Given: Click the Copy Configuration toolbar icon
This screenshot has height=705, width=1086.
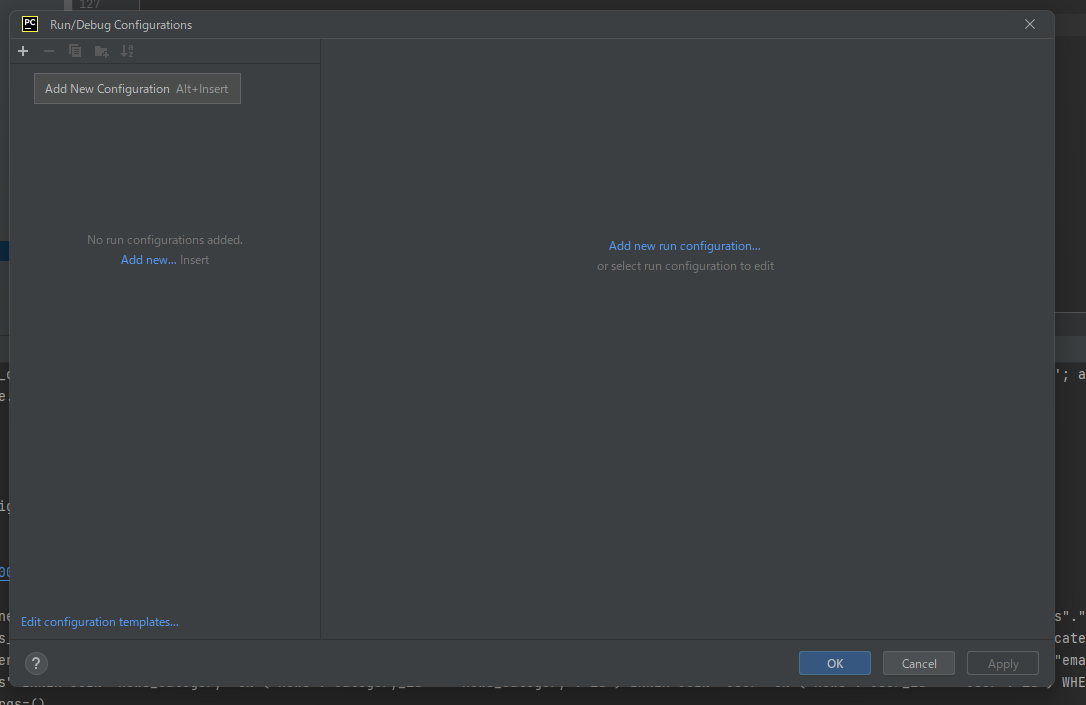Looking at the screenshot, I should point(75,51).
